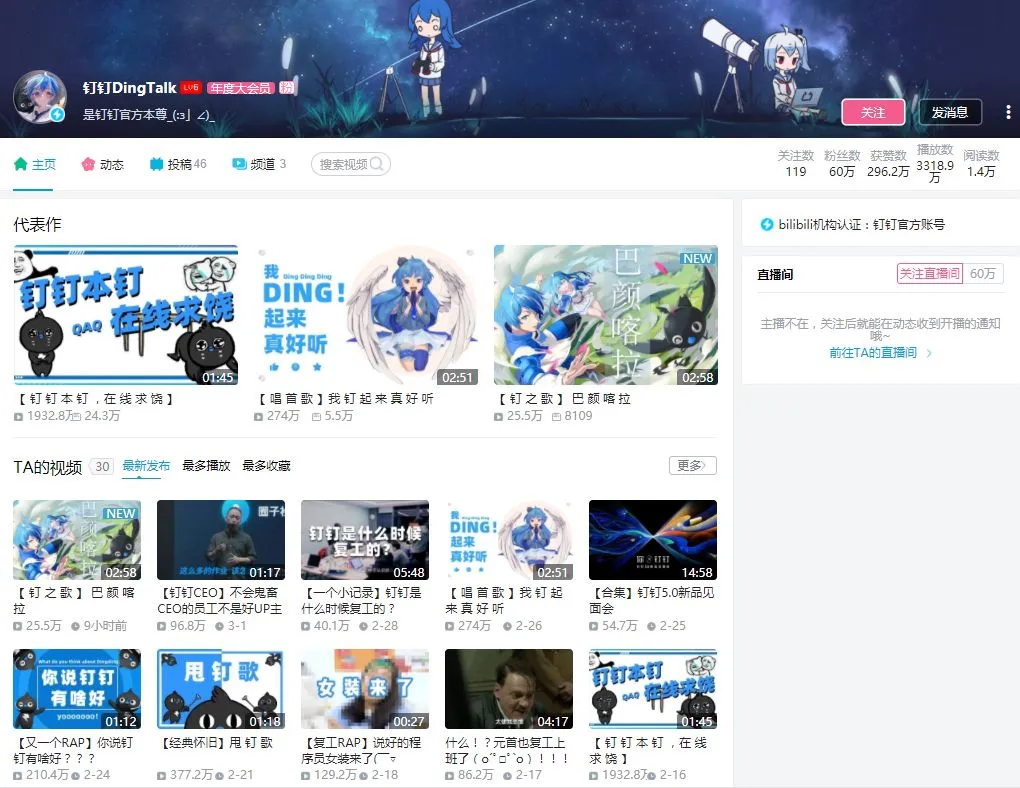Screen dimensions: 1020x788
Task: Click the 粉丝数 60万 fan count
Action: 842,165
